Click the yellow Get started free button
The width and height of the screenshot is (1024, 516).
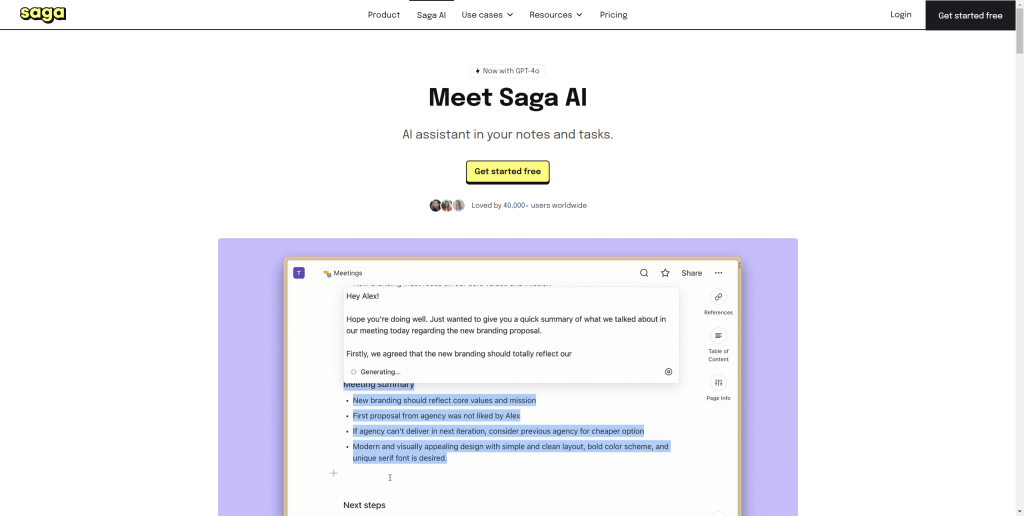click(x=507, y=171)
